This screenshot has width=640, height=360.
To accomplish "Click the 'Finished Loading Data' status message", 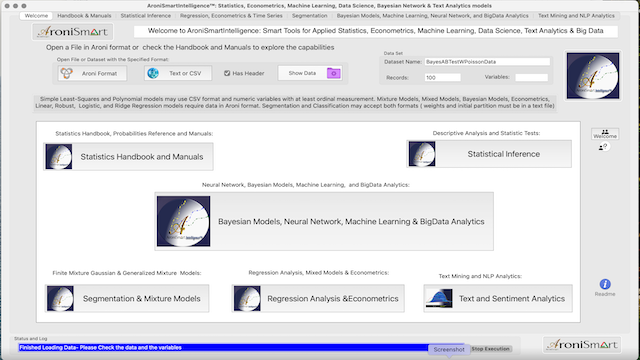I will pyautogui.click(x=100, y=348).
